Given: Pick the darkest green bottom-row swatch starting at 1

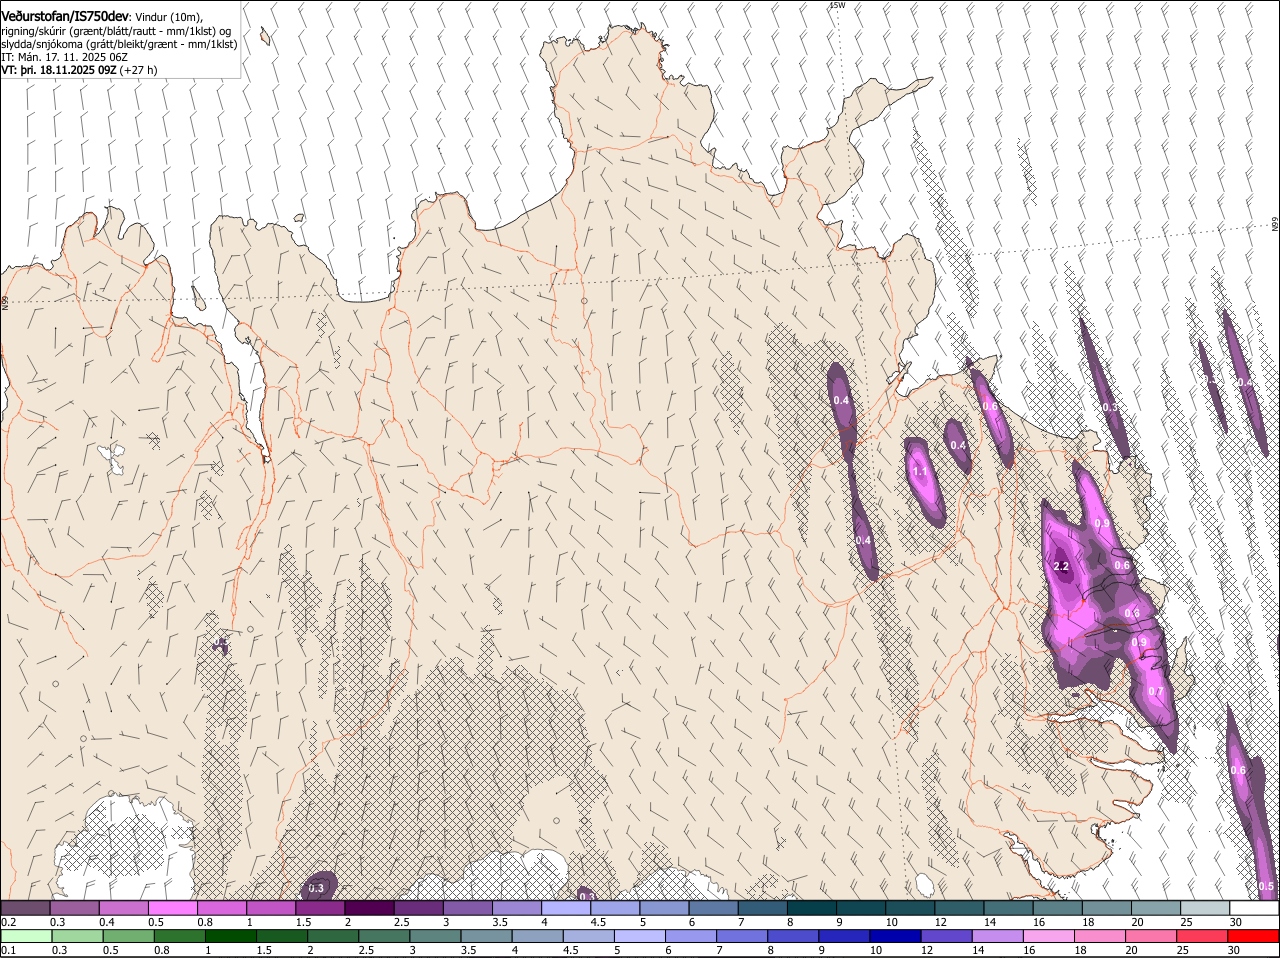Looking at the screenshot, I should tap(231, 936).
